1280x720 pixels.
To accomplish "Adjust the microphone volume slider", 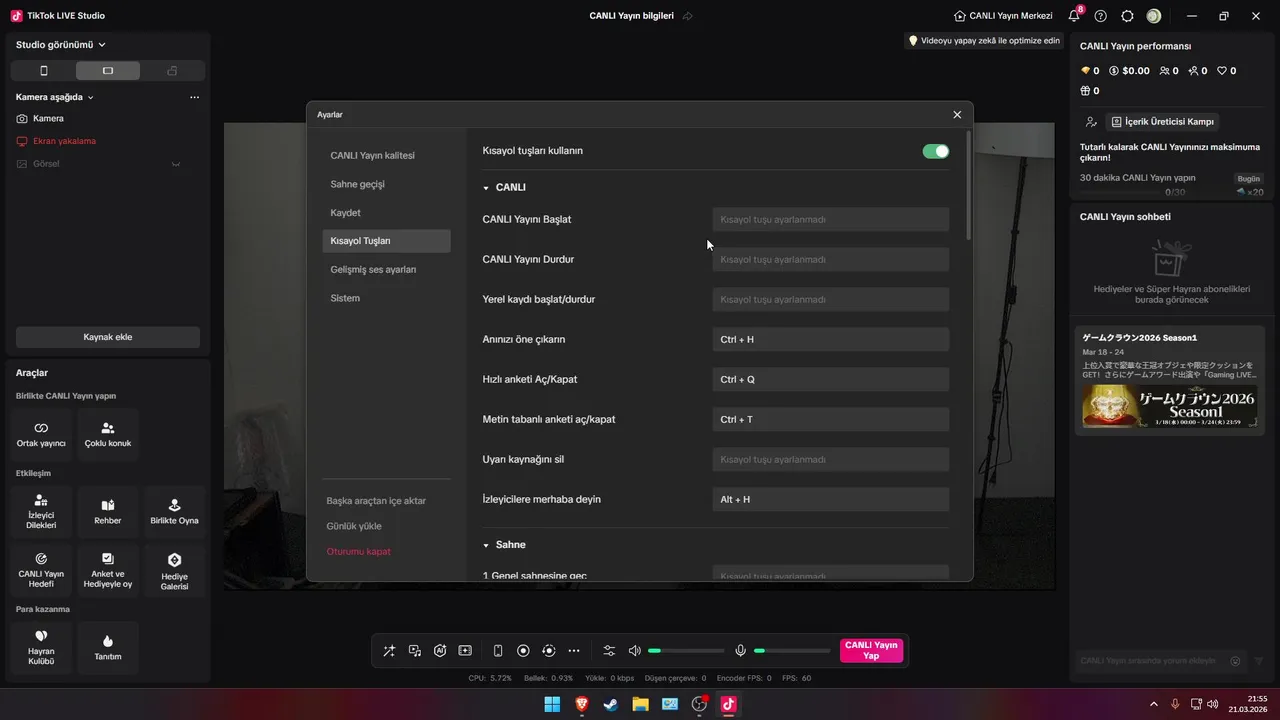I will click(x=792, y=651).
